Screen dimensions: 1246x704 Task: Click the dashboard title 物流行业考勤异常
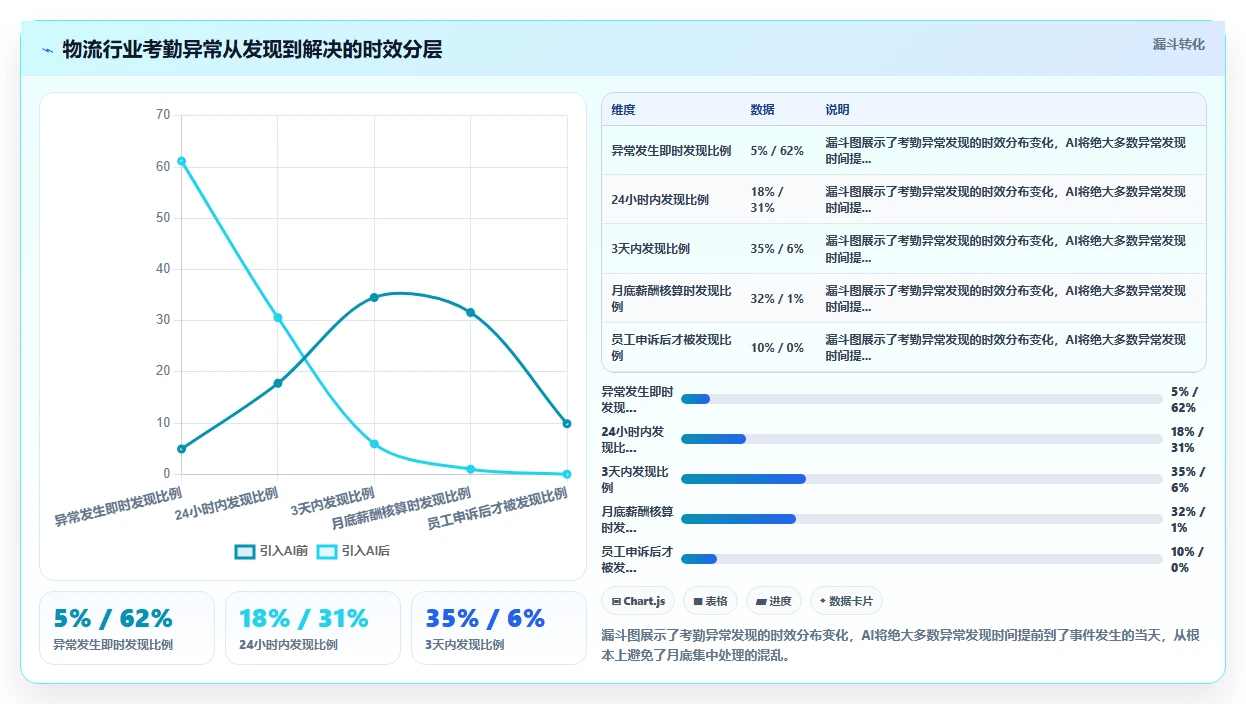(252, 49)
